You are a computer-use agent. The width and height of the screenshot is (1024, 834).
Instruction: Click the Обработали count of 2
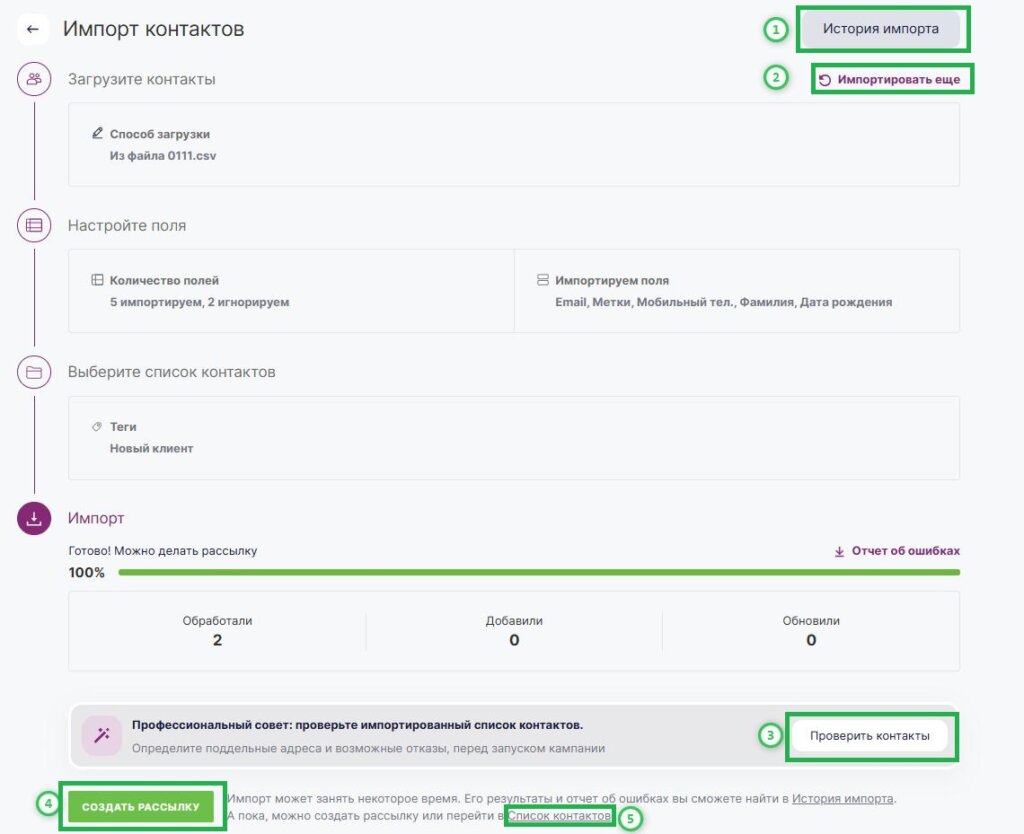[217, 640]
